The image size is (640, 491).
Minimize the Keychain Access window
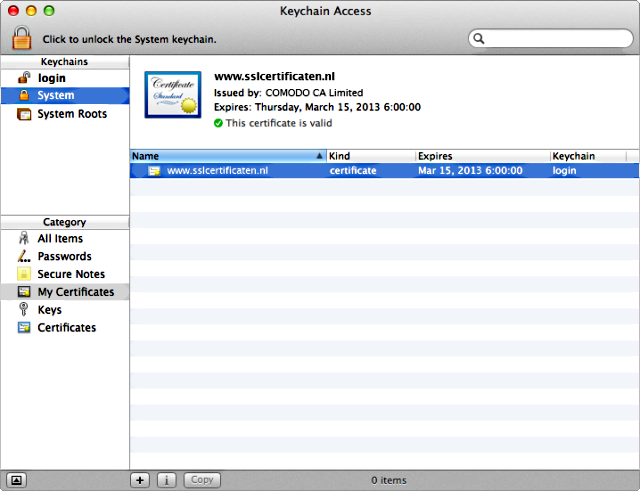coord(31,11)
